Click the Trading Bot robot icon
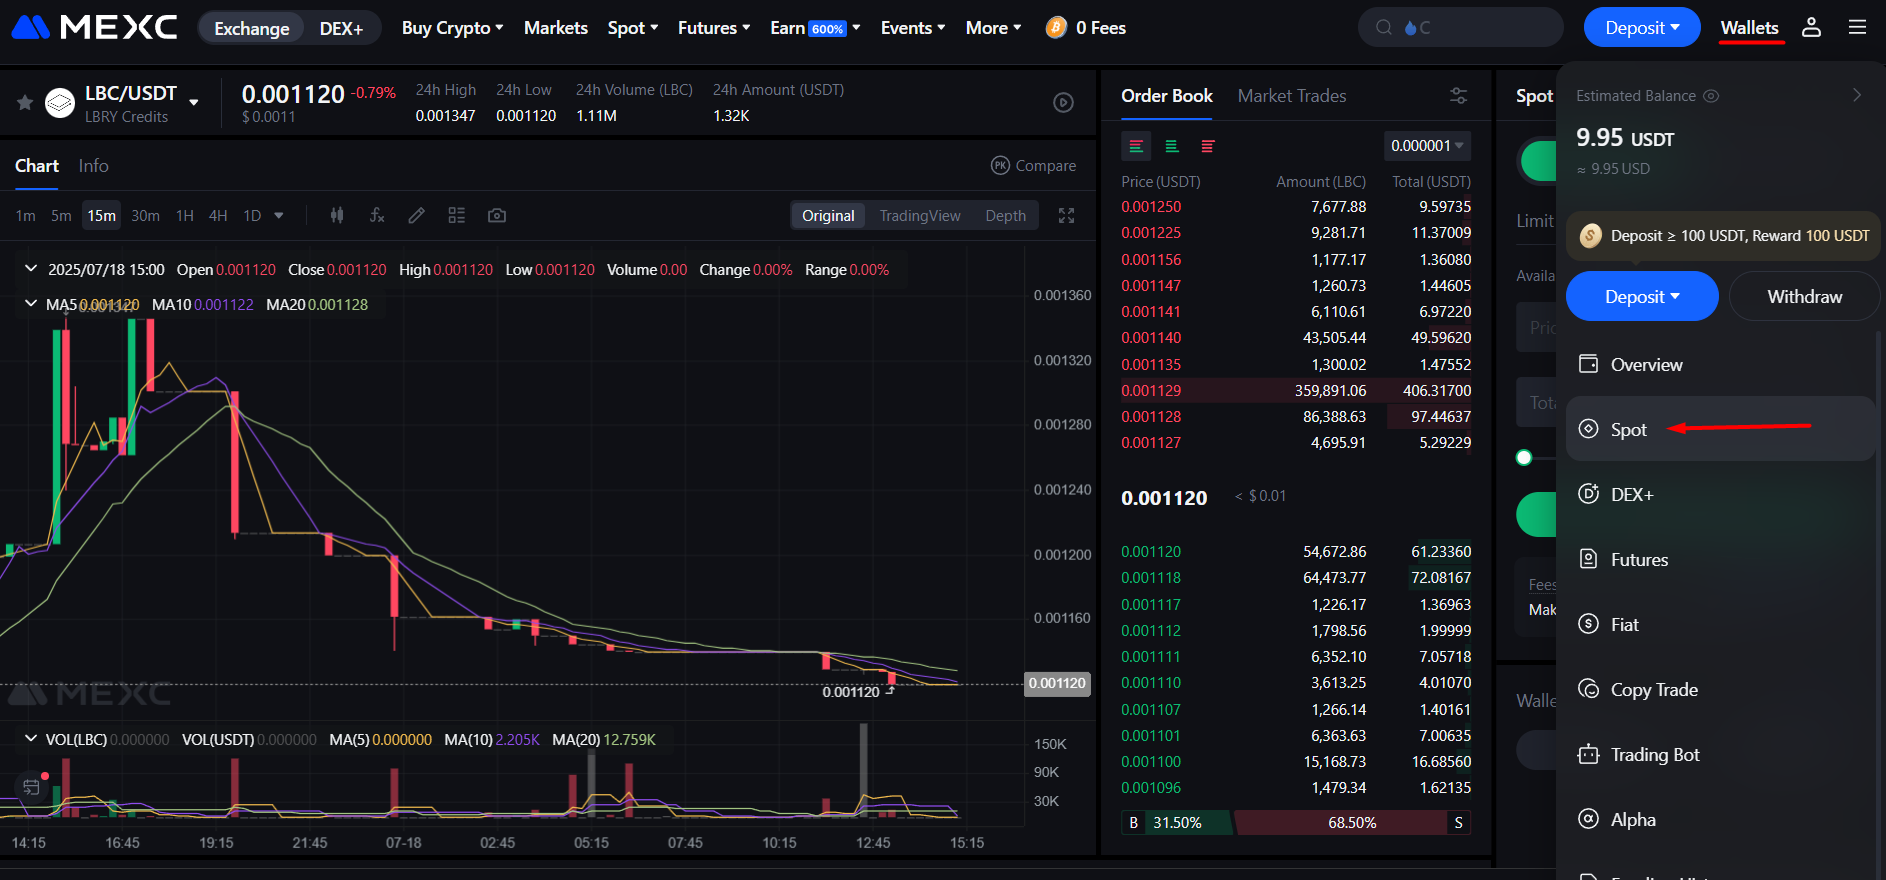Image resolution: width=1886 pixels, height=880 pixels. 1588,754
